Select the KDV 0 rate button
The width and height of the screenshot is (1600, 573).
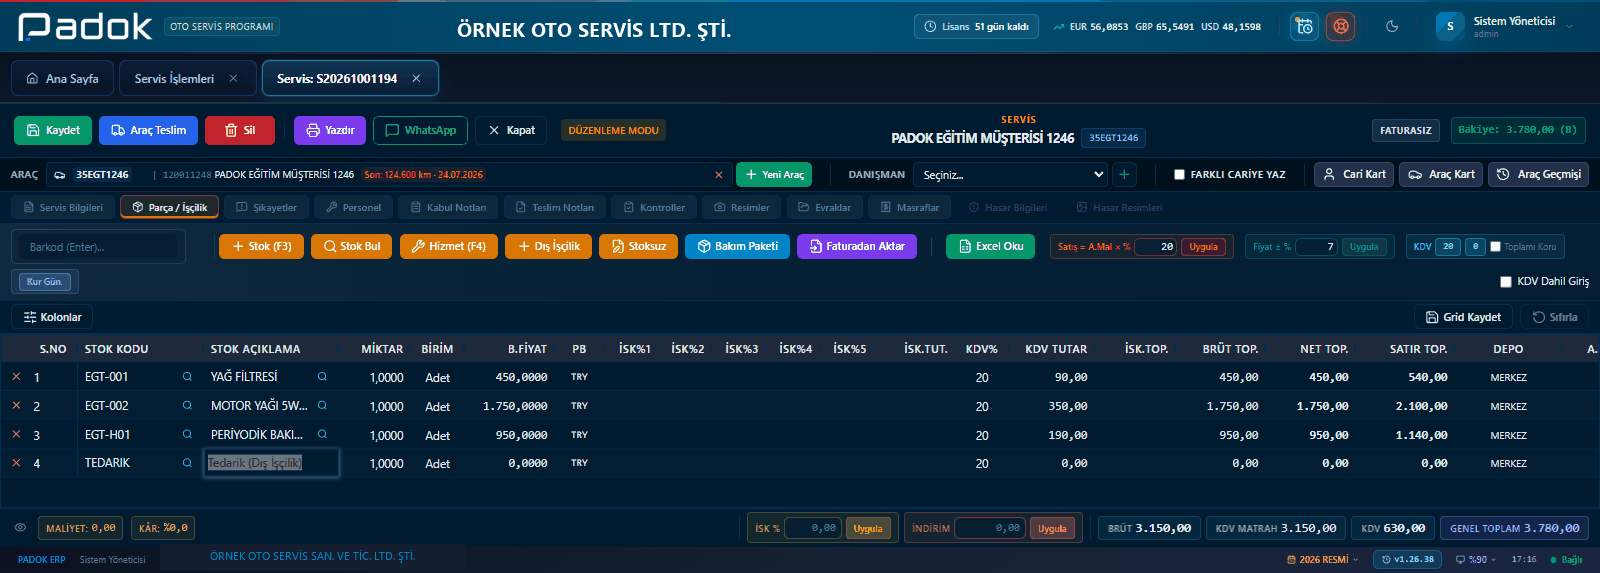coord(1475,247)
